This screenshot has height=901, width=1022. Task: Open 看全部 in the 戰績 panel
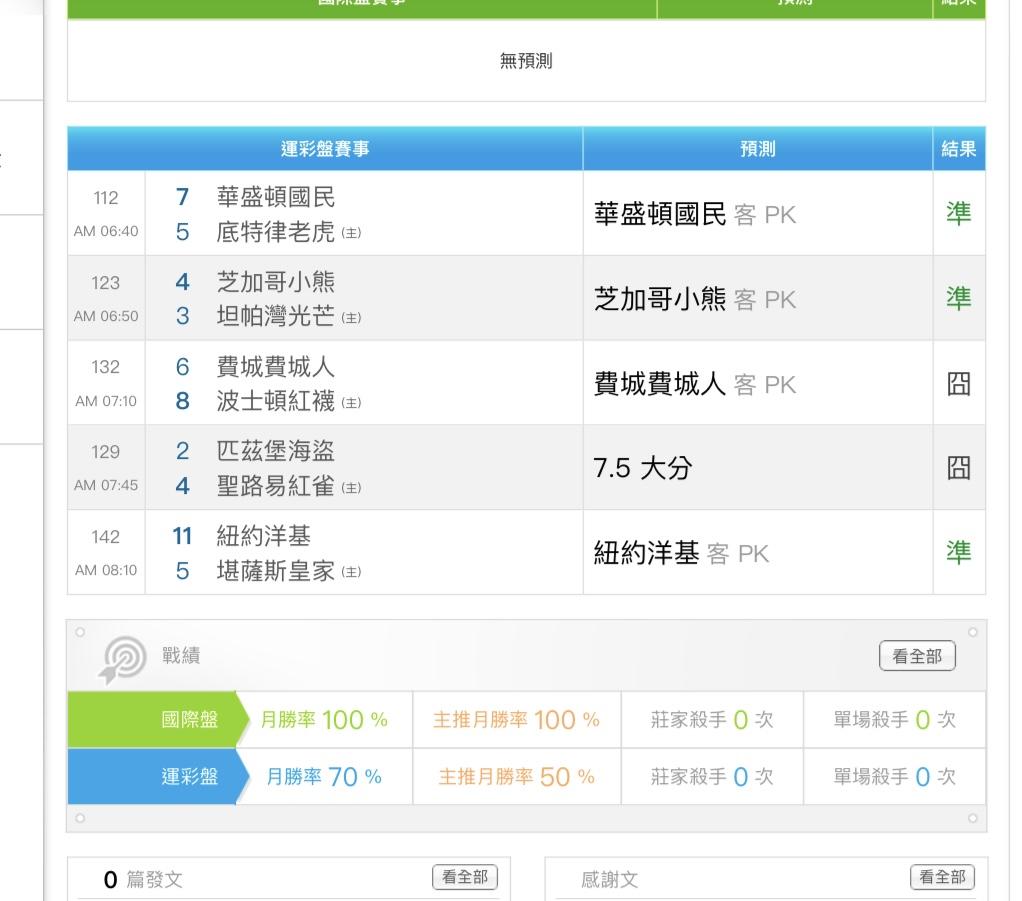point(917,656)
